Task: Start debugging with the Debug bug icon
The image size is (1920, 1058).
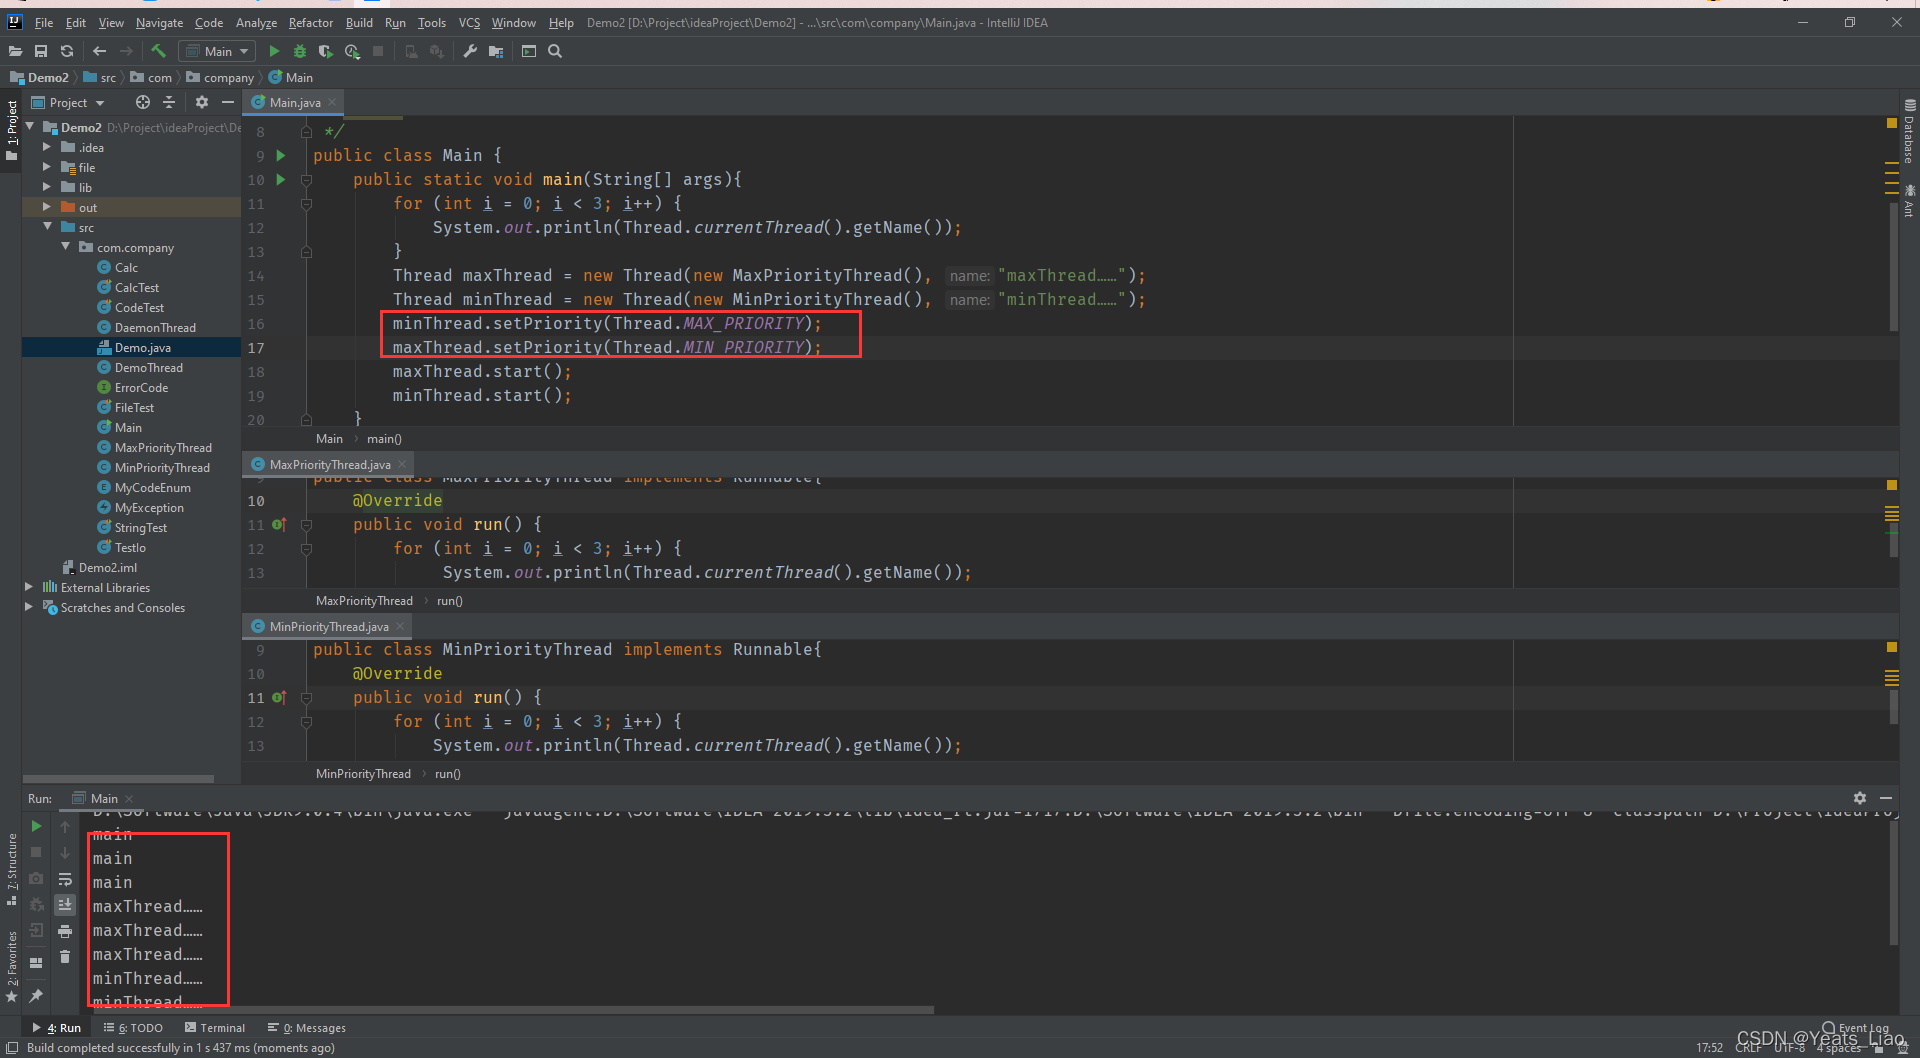Action: point(299,51)
